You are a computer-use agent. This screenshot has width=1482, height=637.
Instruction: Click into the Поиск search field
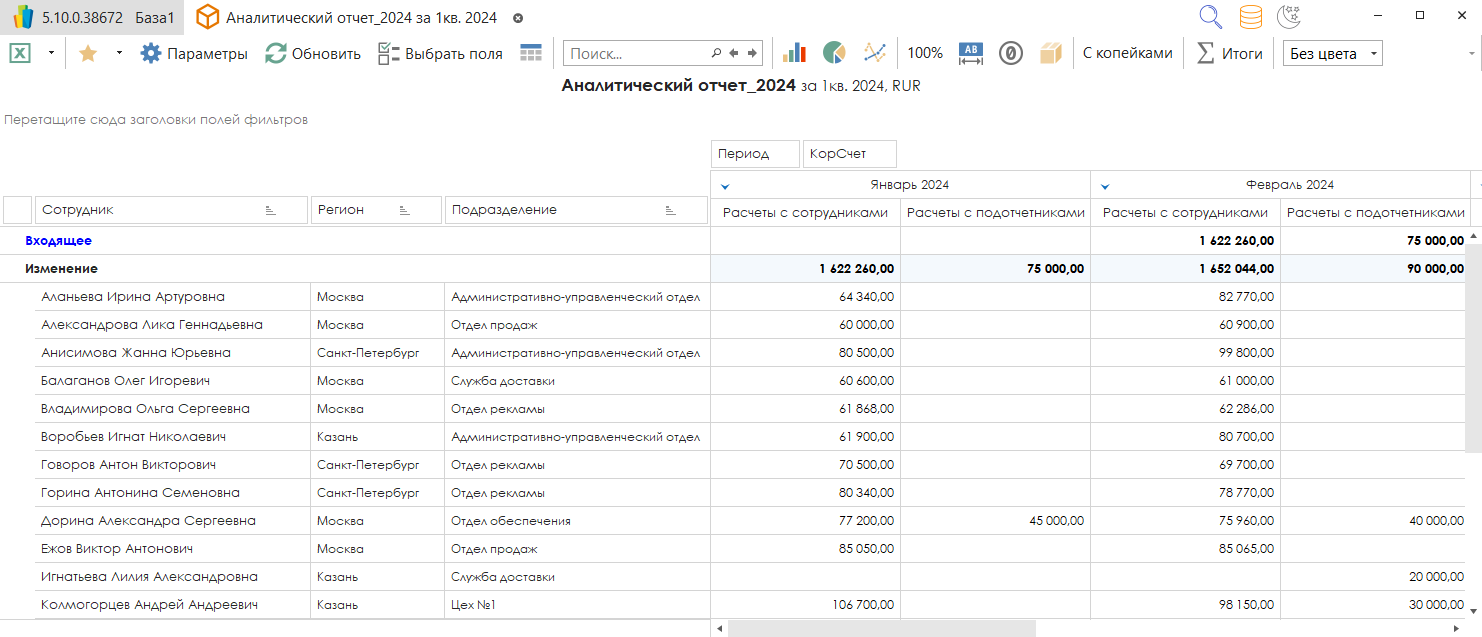(638, 53)
